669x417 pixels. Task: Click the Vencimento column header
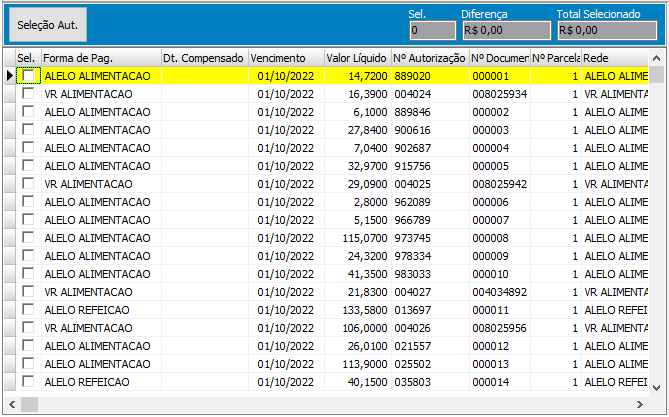point(285,58)
